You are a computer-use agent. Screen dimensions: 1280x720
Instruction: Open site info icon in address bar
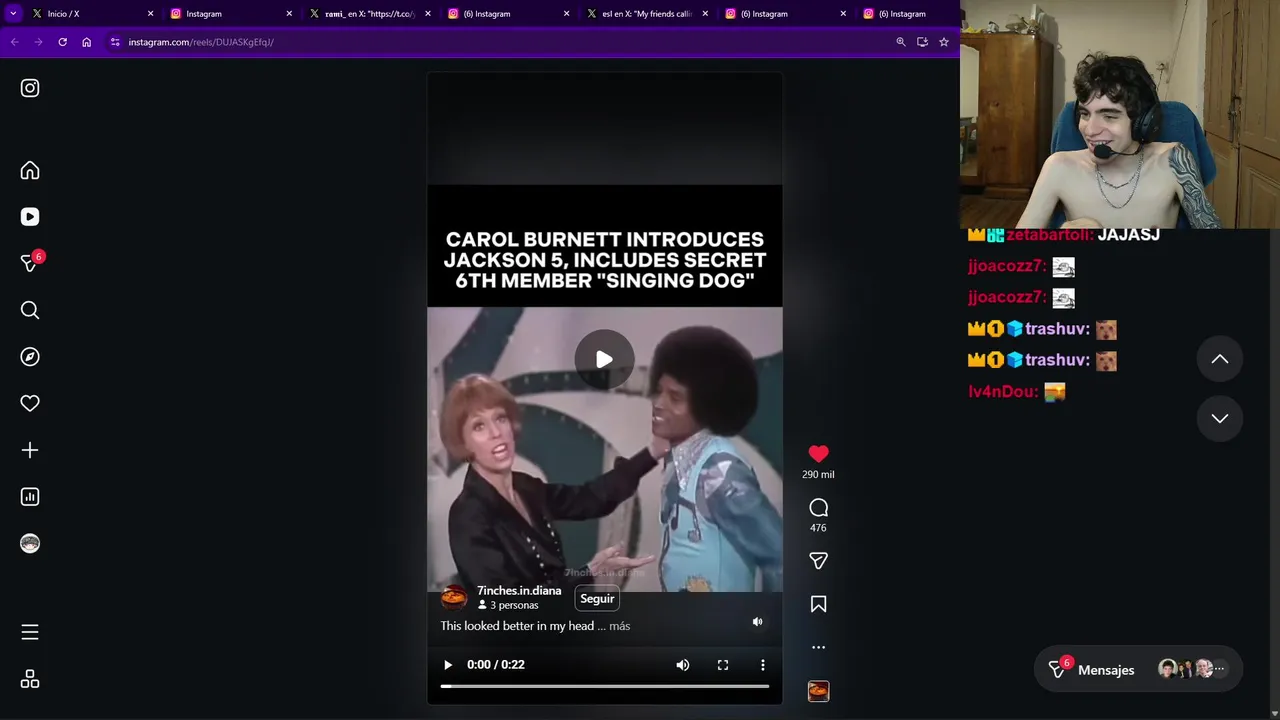115,42
